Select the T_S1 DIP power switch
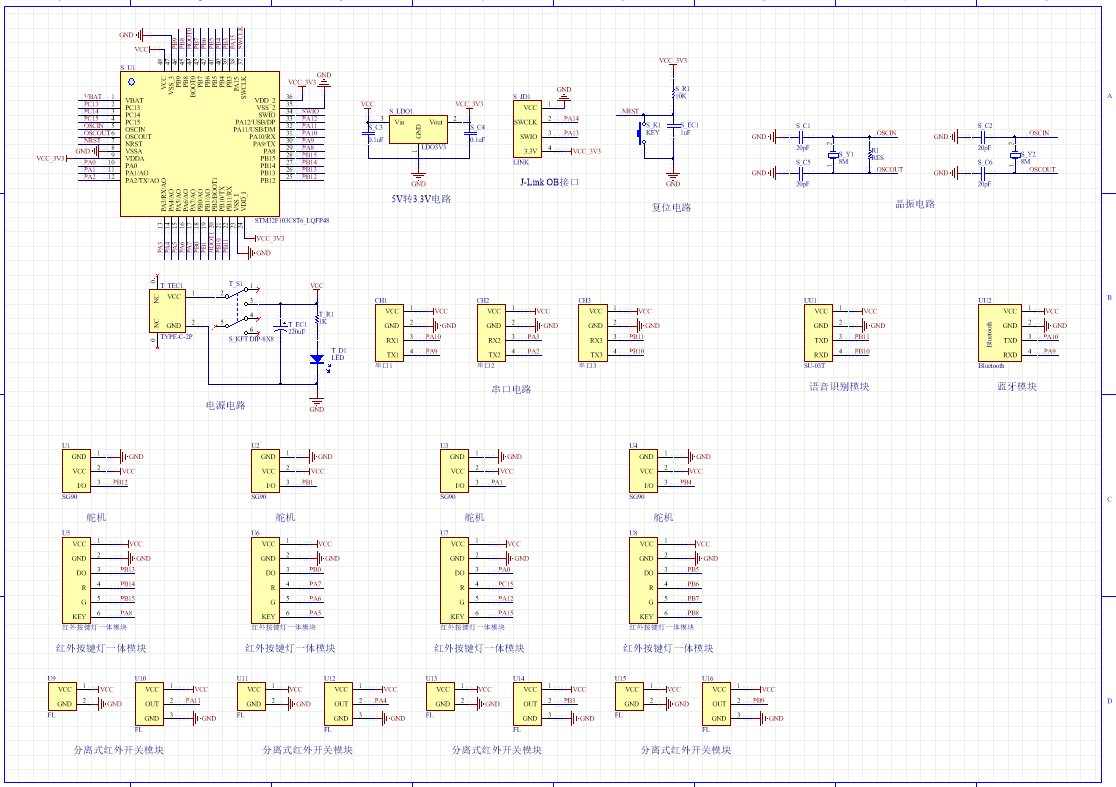Image resolution: width=1116 pixels, height=787 pixels. [241, 311]
